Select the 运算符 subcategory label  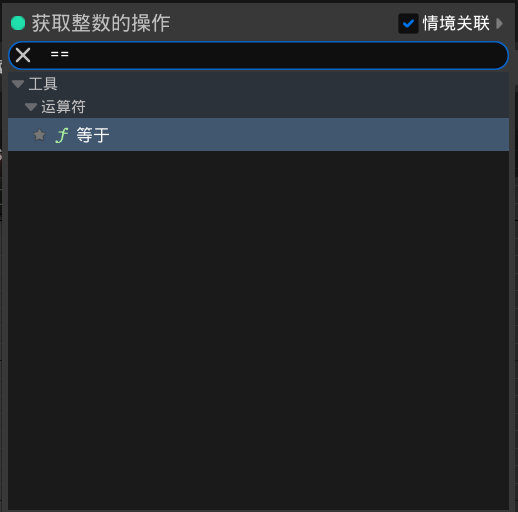tap(63, 107)
